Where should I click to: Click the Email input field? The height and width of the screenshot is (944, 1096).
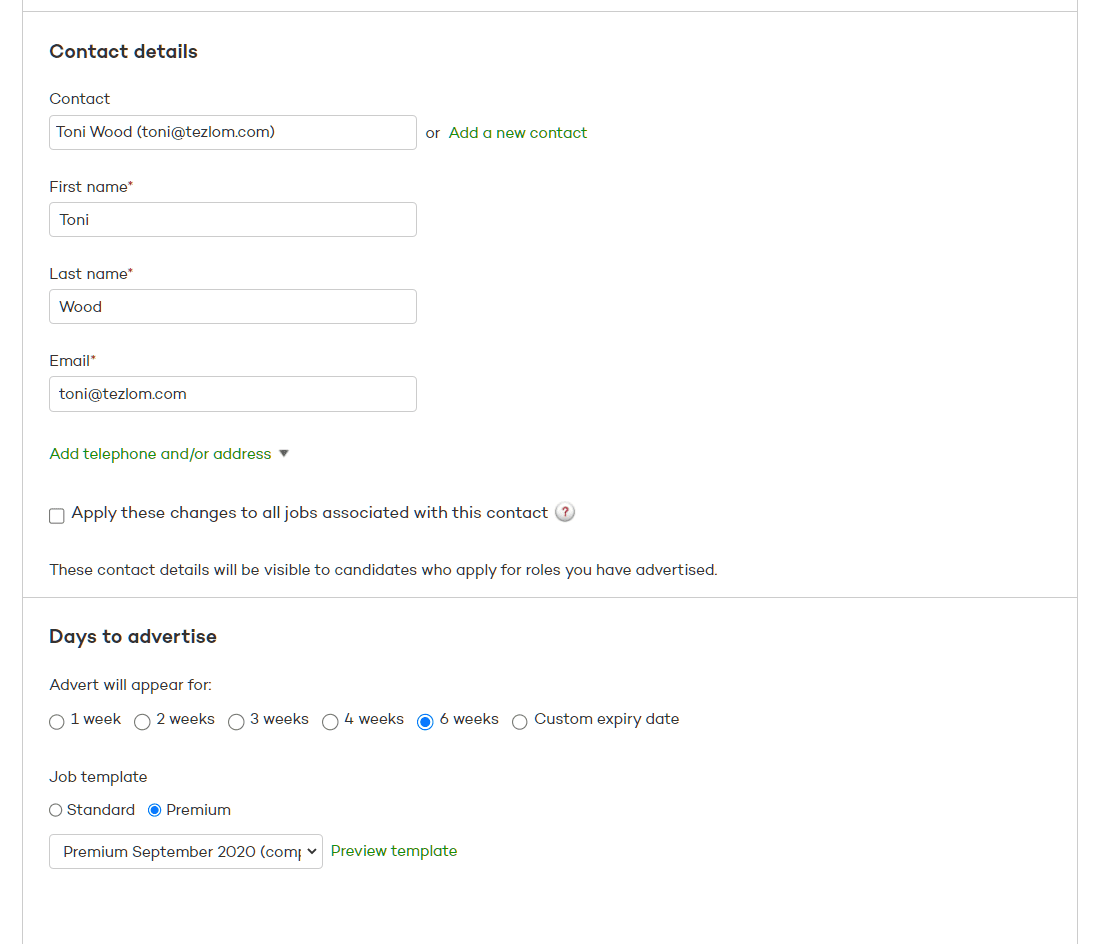232,394
